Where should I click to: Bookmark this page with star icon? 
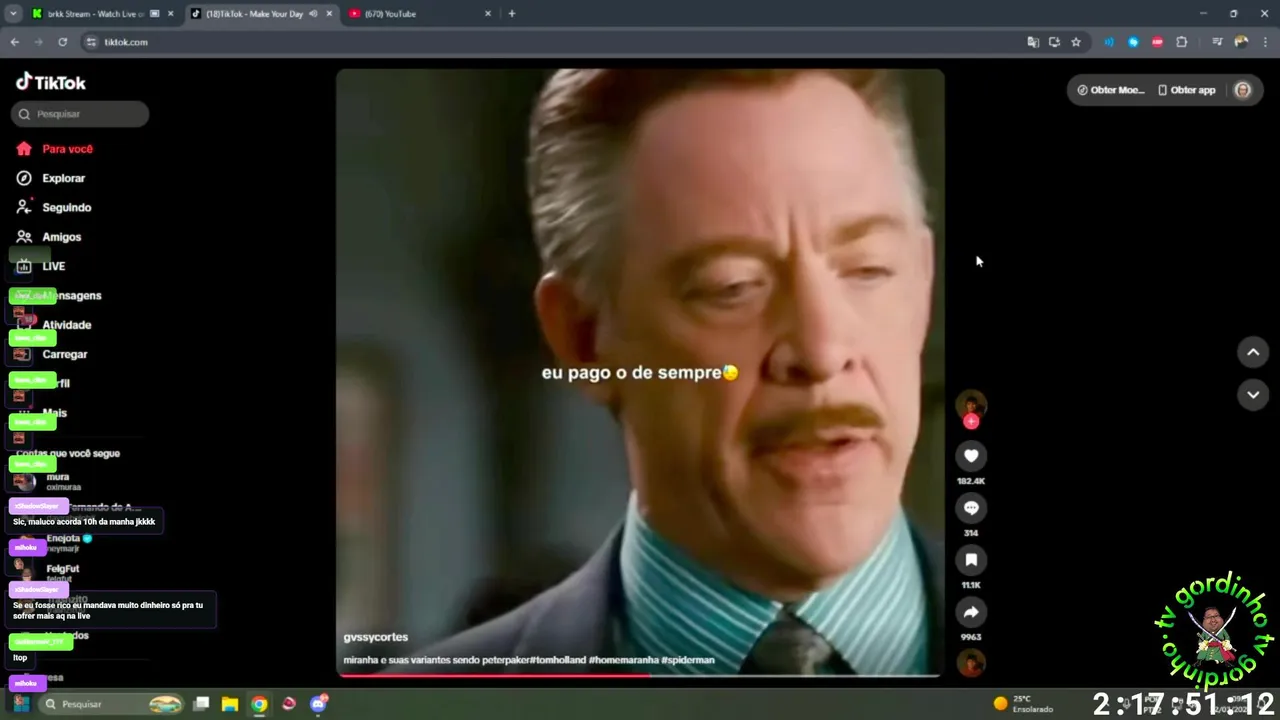tap(1076, 42)
